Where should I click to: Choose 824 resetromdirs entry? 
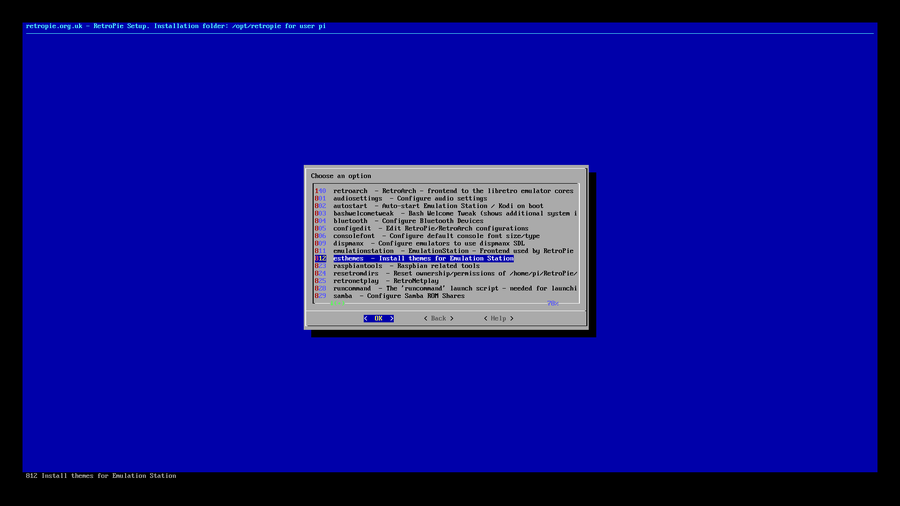tap(445, 274)
